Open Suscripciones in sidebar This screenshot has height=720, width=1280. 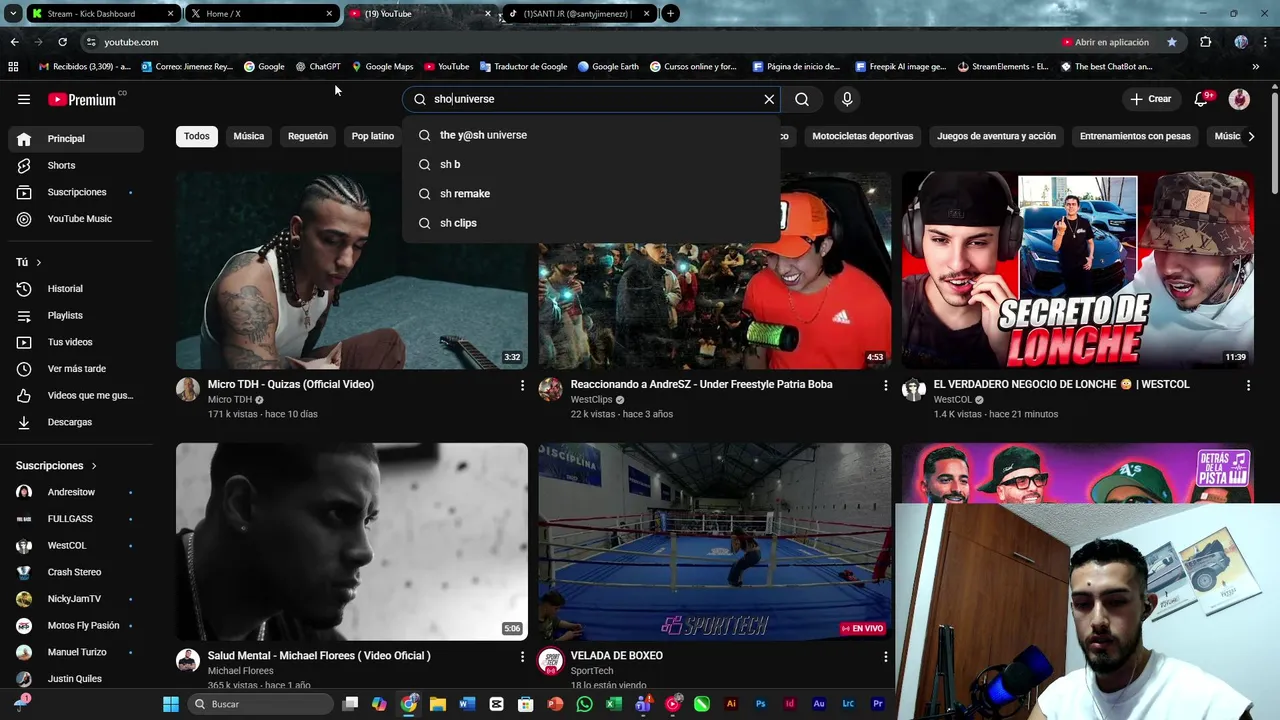[x=76, y=192]
